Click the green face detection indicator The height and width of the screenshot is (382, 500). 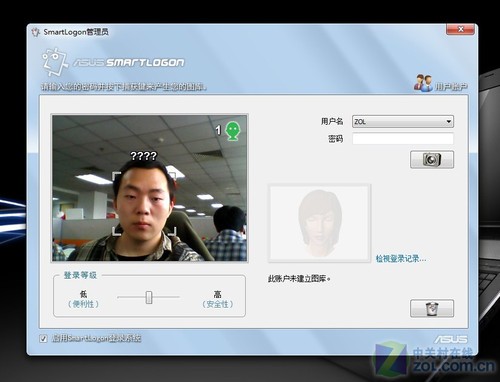click(232, 131)
